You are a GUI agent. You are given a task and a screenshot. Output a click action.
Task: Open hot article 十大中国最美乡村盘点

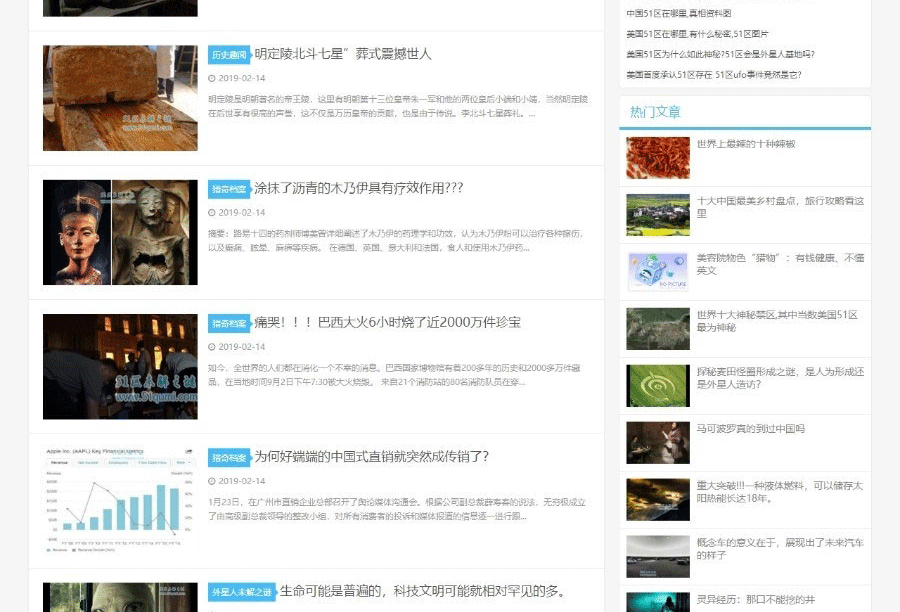click(x=780, y=207)
